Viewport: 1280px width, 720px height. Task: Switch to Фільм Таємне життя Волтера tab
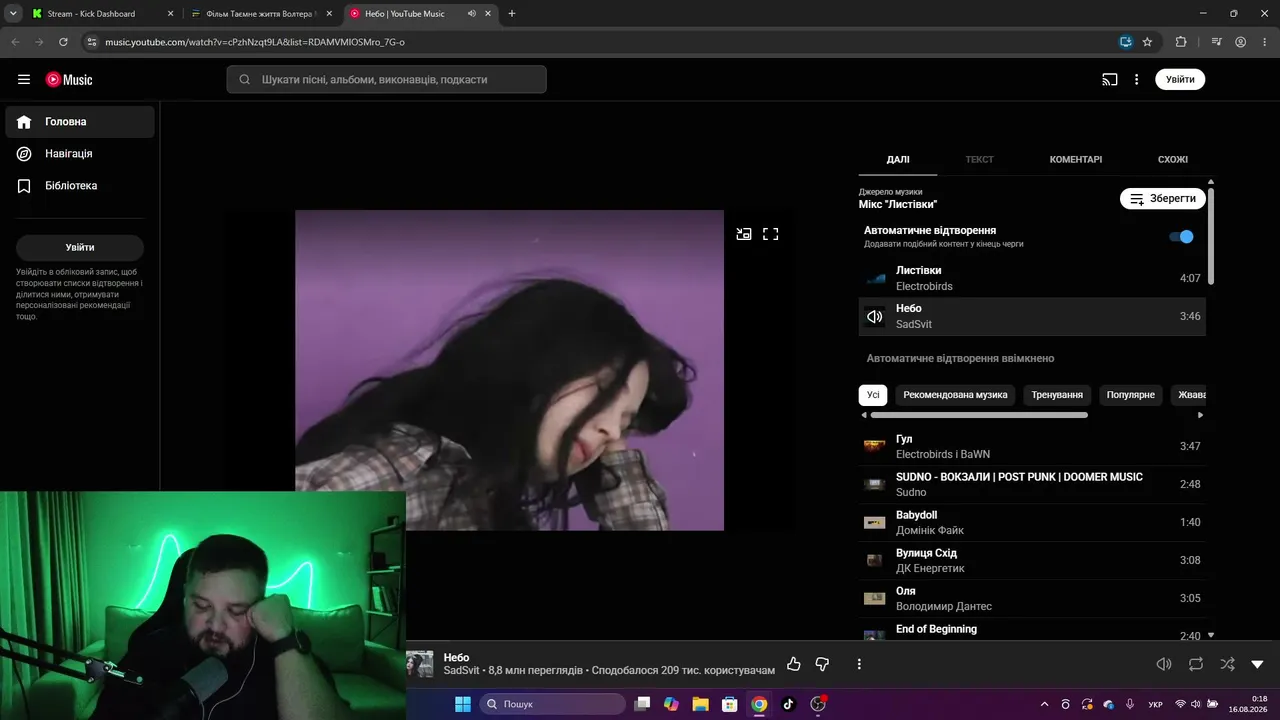(263, 14)
